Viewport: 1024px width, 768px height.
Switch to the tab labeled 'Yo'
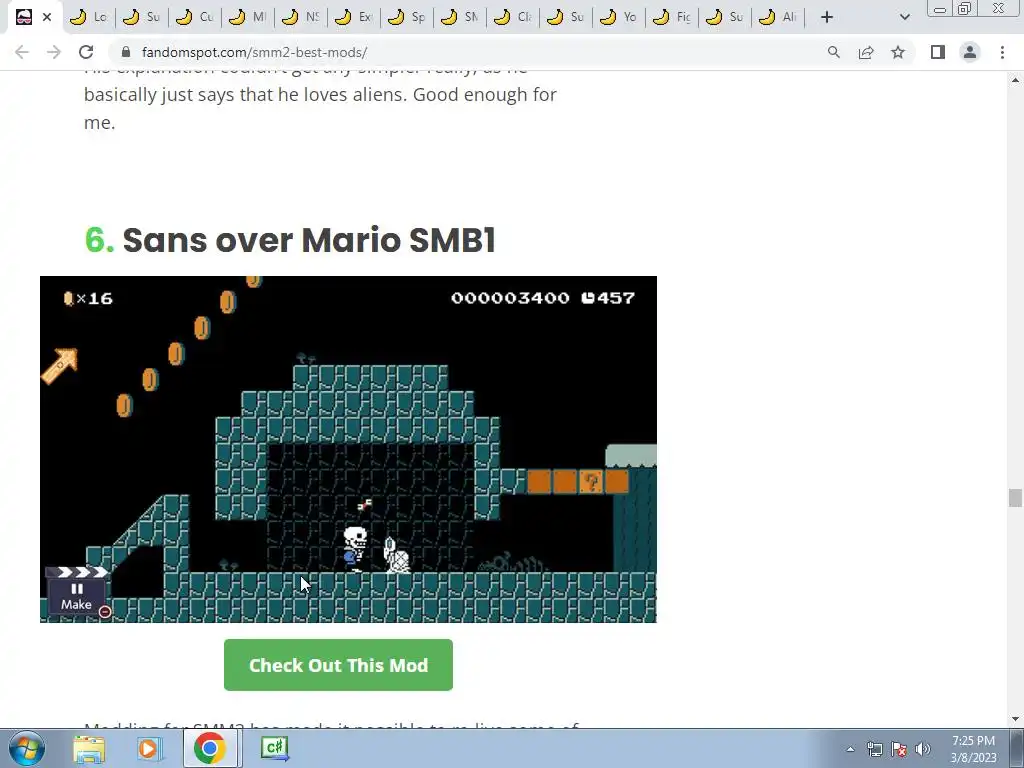pos(618,17)
